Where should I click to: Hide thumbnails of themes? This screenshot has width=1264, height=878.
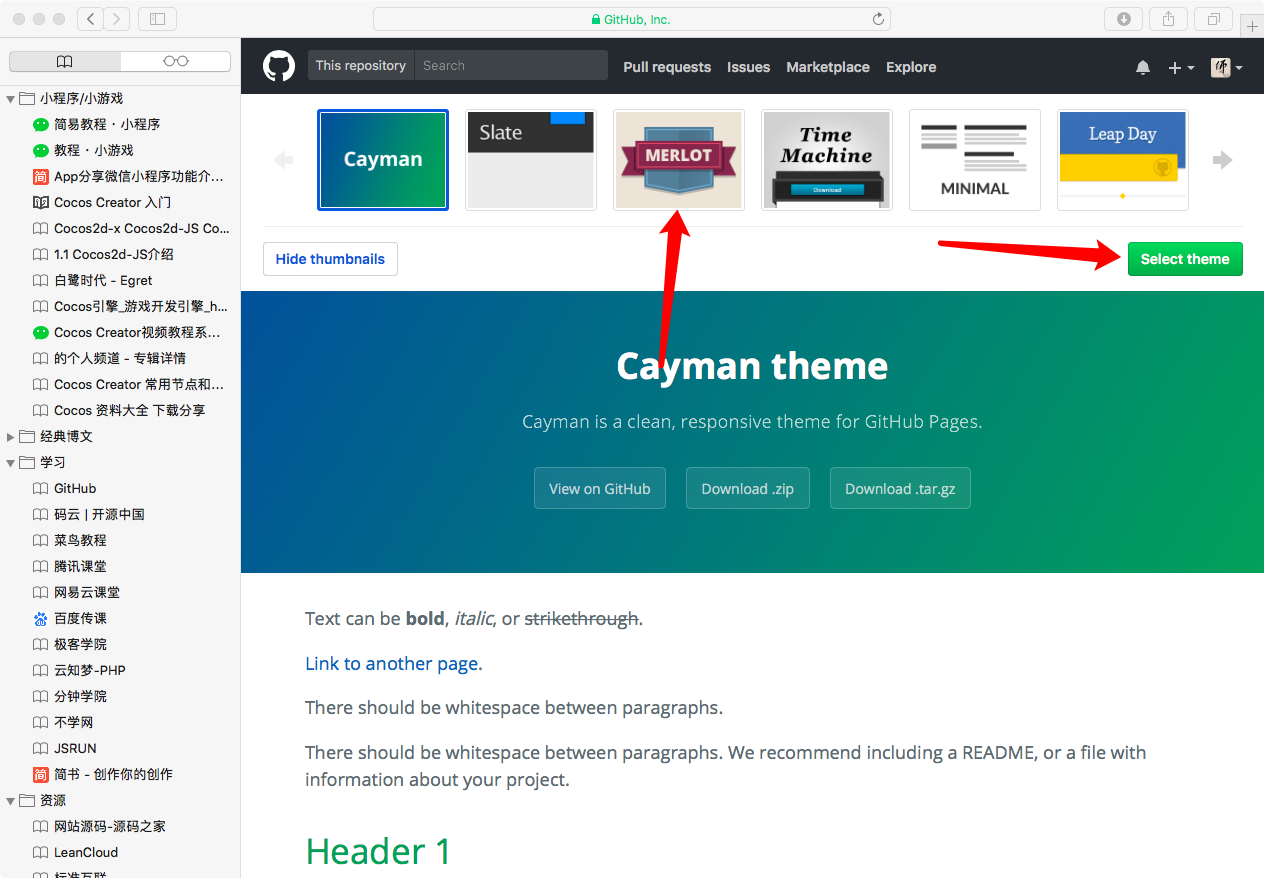click(x=330, y=259)
